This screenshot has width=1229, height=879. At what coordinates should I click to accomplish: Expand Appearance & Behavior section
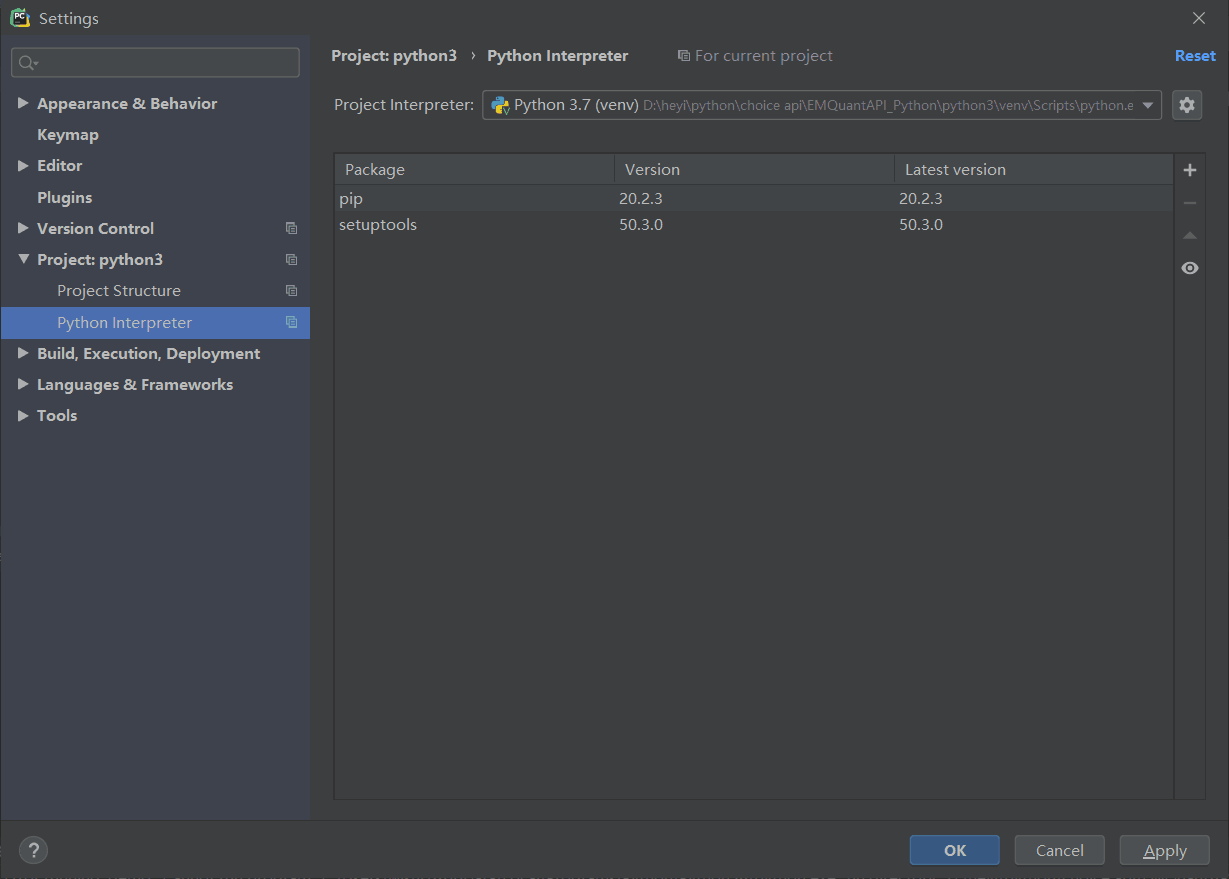(x=23, y=103)
